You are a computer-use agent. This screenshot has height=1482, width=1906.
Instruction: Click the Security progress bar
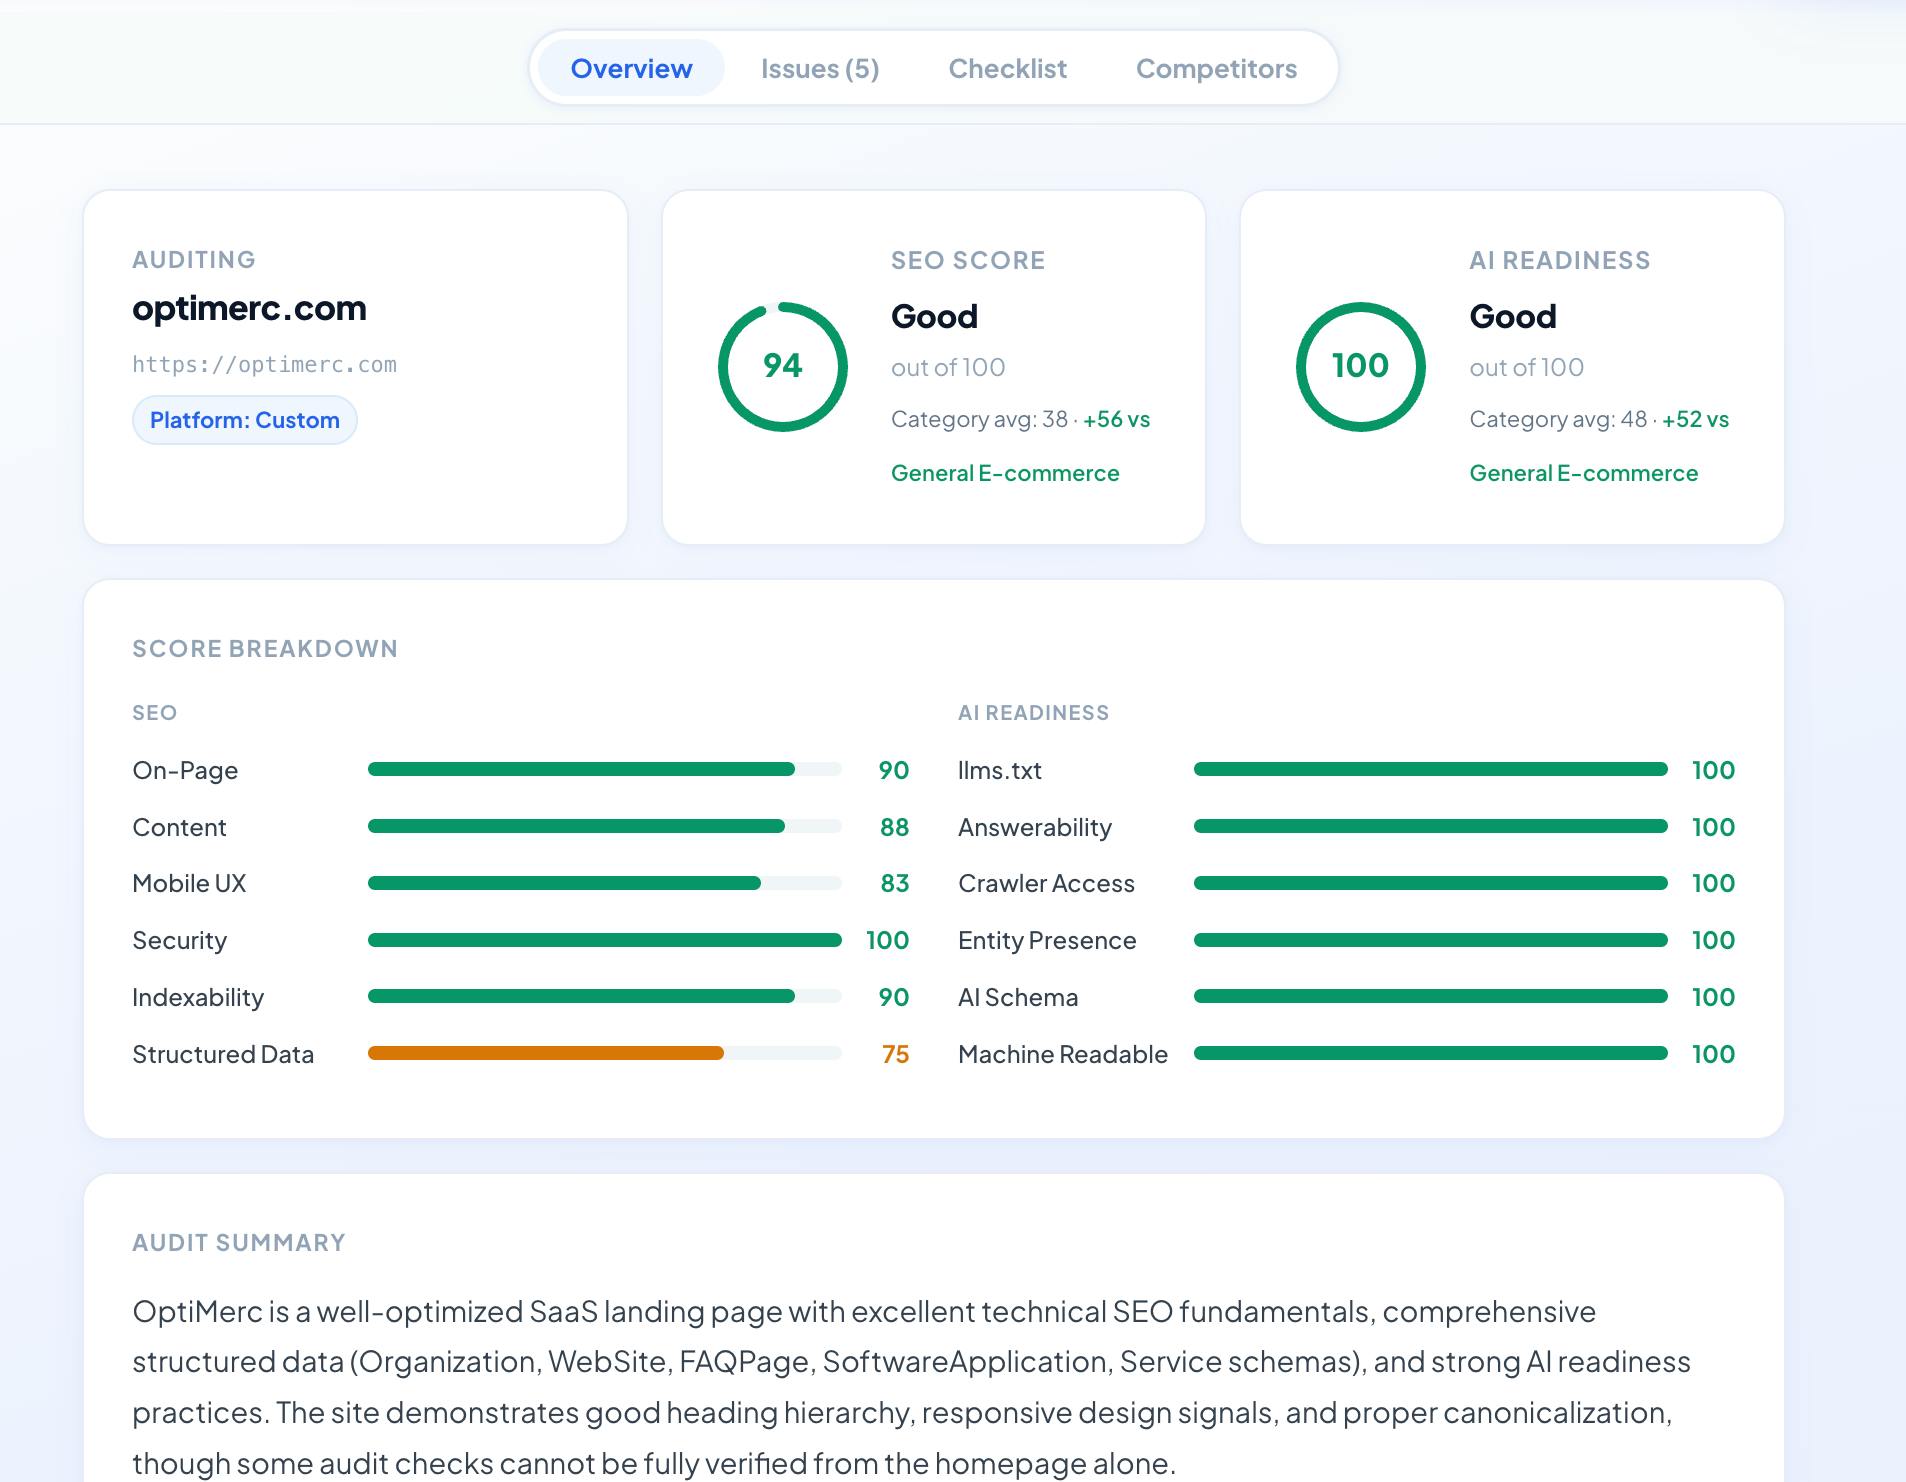point(605,940)
